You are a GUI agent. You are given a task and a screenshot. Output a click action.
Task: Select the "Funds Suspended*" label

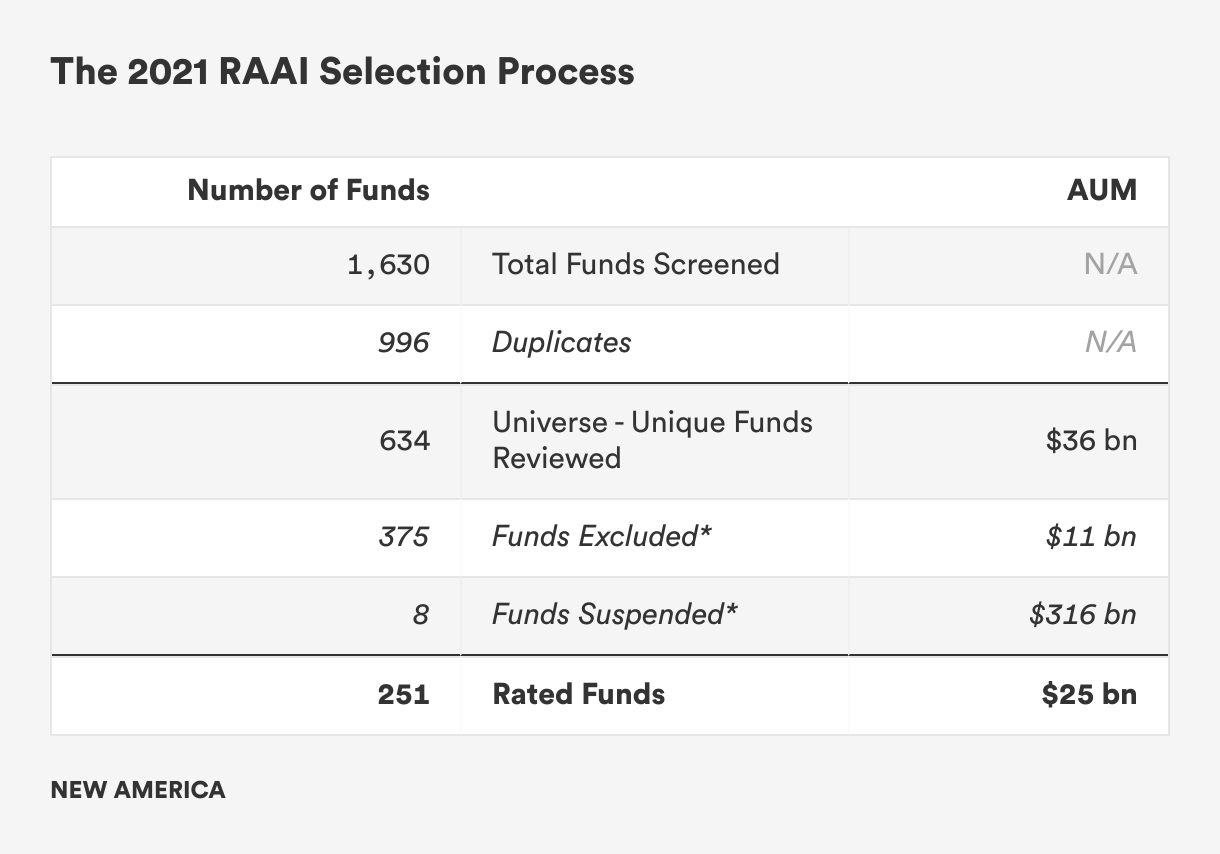(614, 615)
